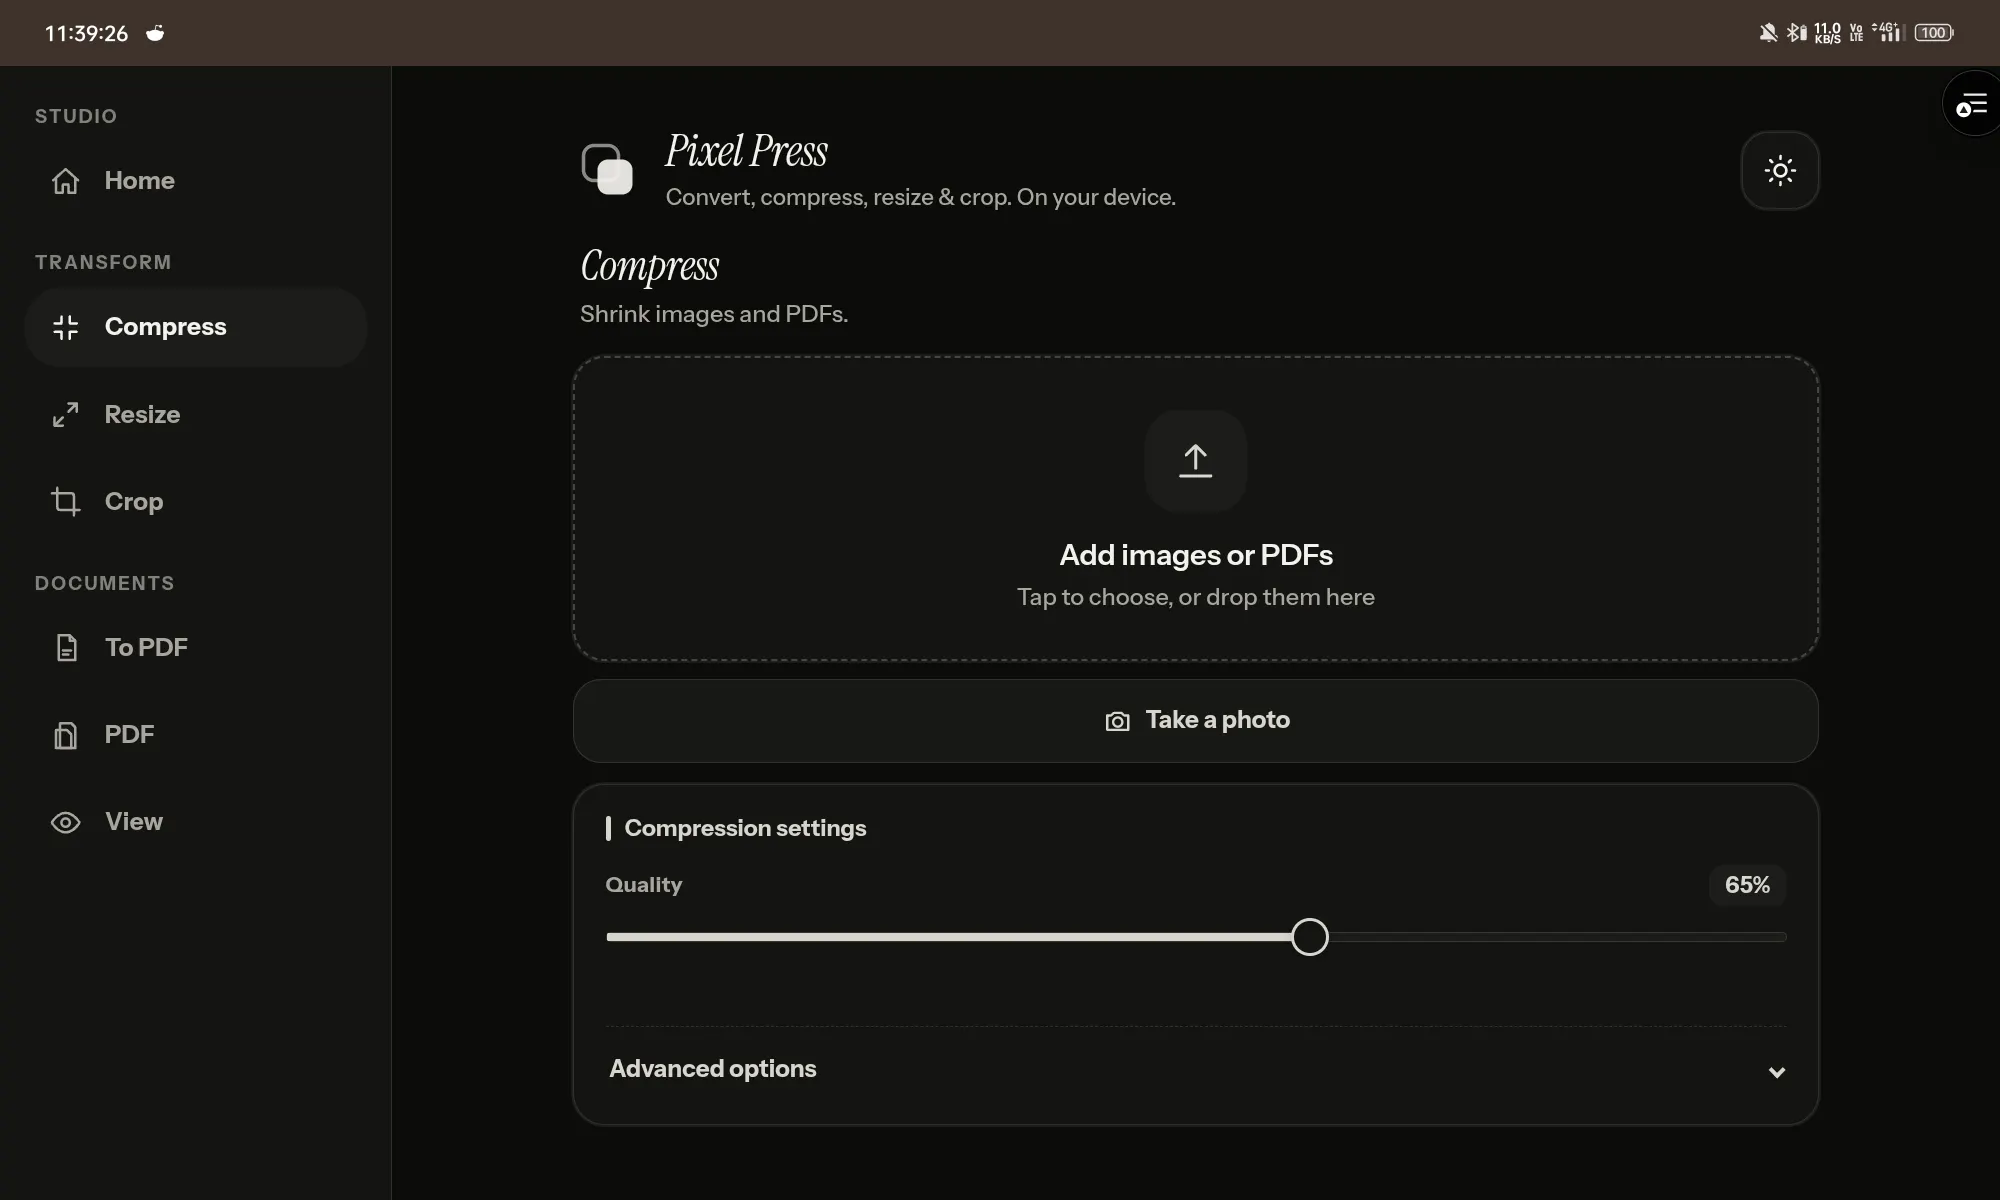Click the 65% quality value badge
This screenshot has width=2000, height=1200.
tap(1747, 885)
